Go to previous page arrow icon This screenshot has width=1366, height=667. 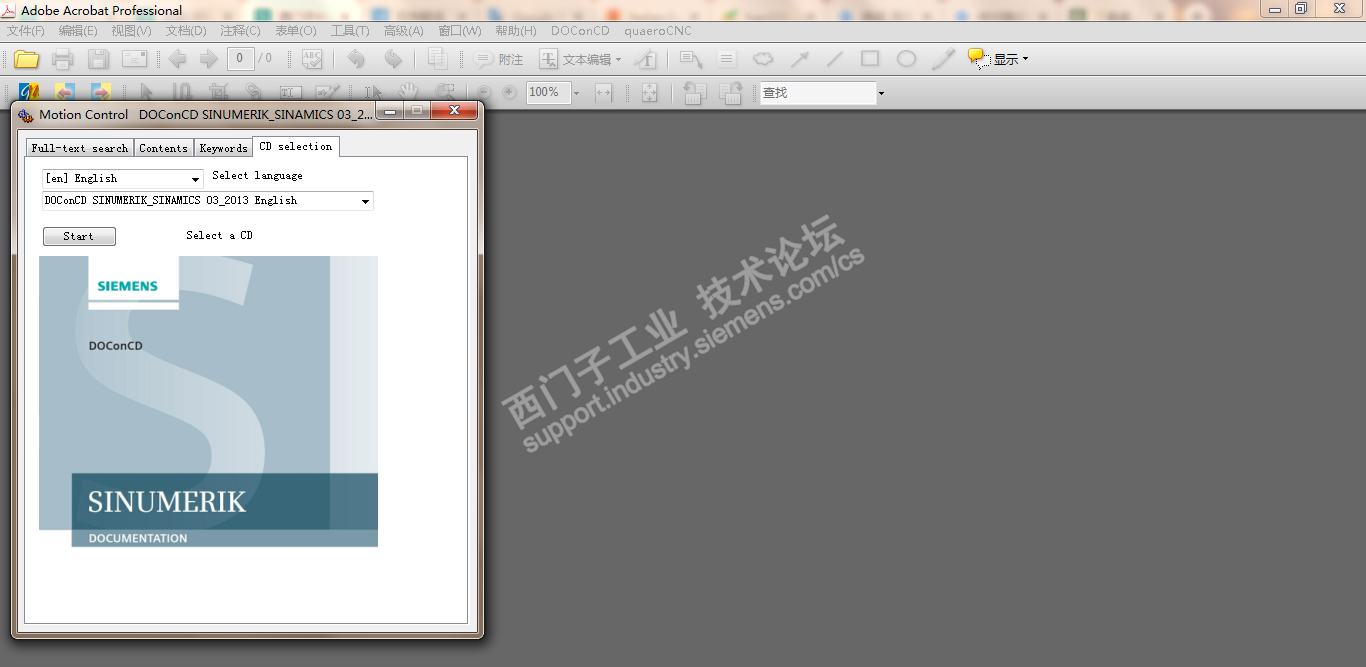[x=177, y=59]
